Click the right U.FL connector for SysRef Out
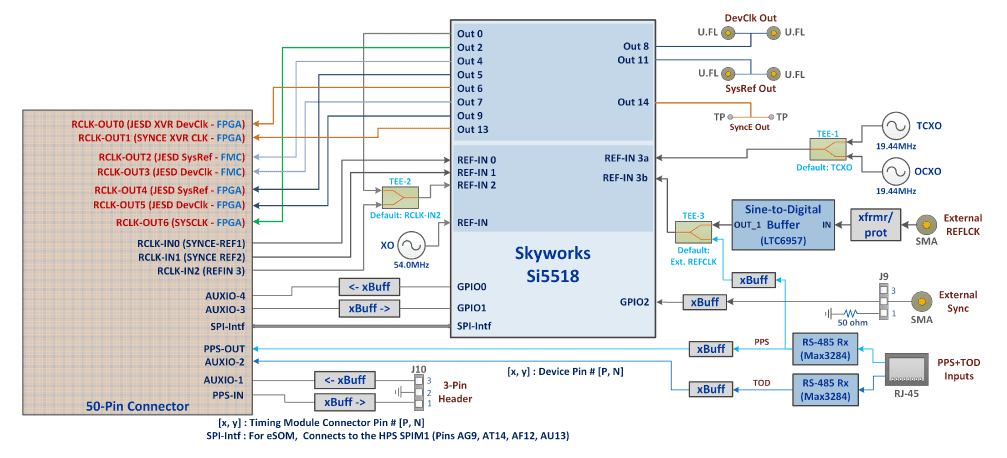This screenshot has width=1007, height=458. coord(774,73)
